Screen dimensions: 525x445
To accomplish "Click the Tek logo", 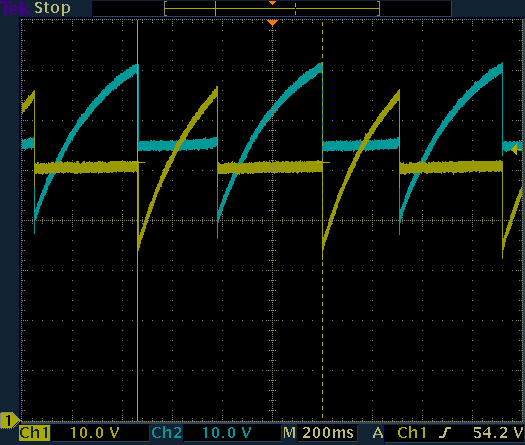I will pyautogui.click(x=15, y=8).
